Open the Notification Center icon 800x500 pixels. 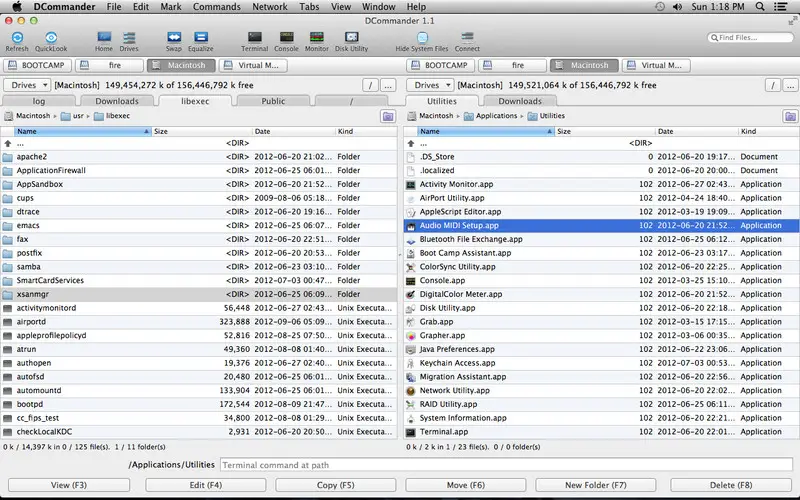tap(780, 7)
